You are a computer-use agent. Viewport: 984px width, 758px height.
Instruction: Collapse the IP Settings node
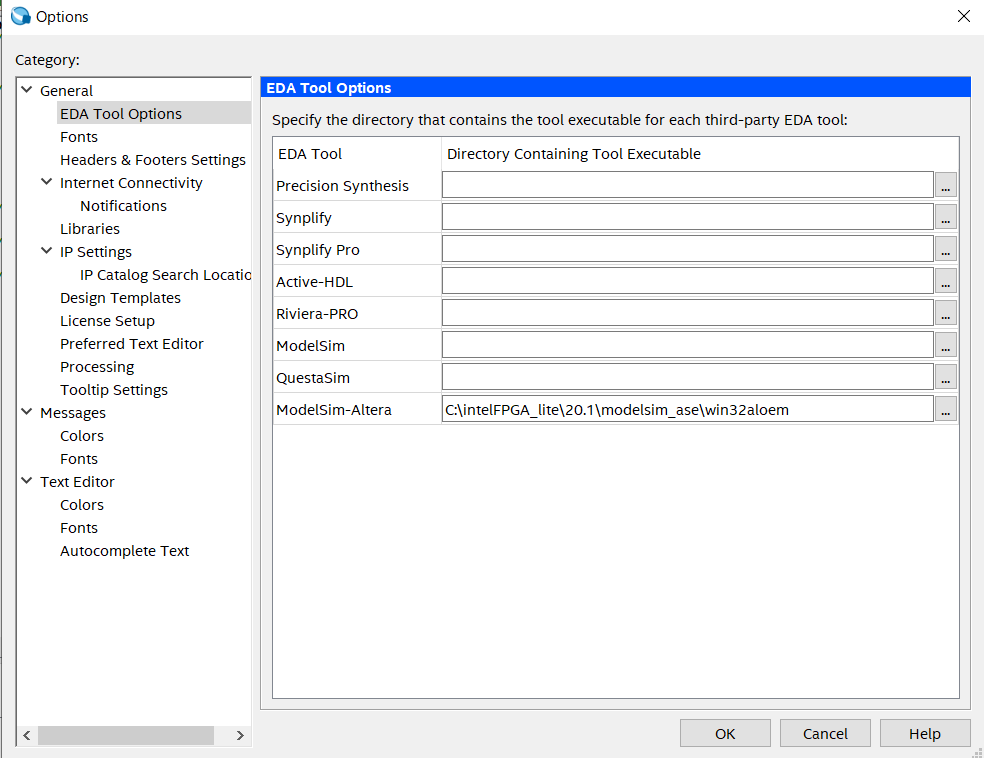point(46,251)
